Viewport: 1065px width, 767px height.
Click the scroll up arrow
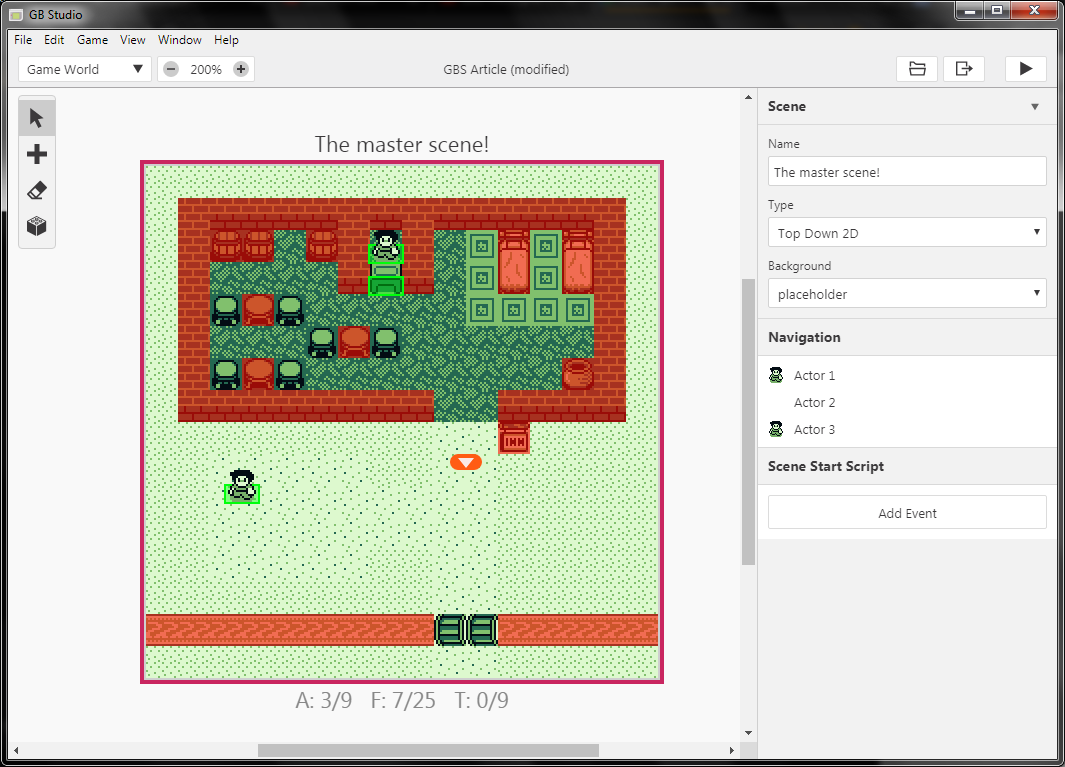[748, 98]
